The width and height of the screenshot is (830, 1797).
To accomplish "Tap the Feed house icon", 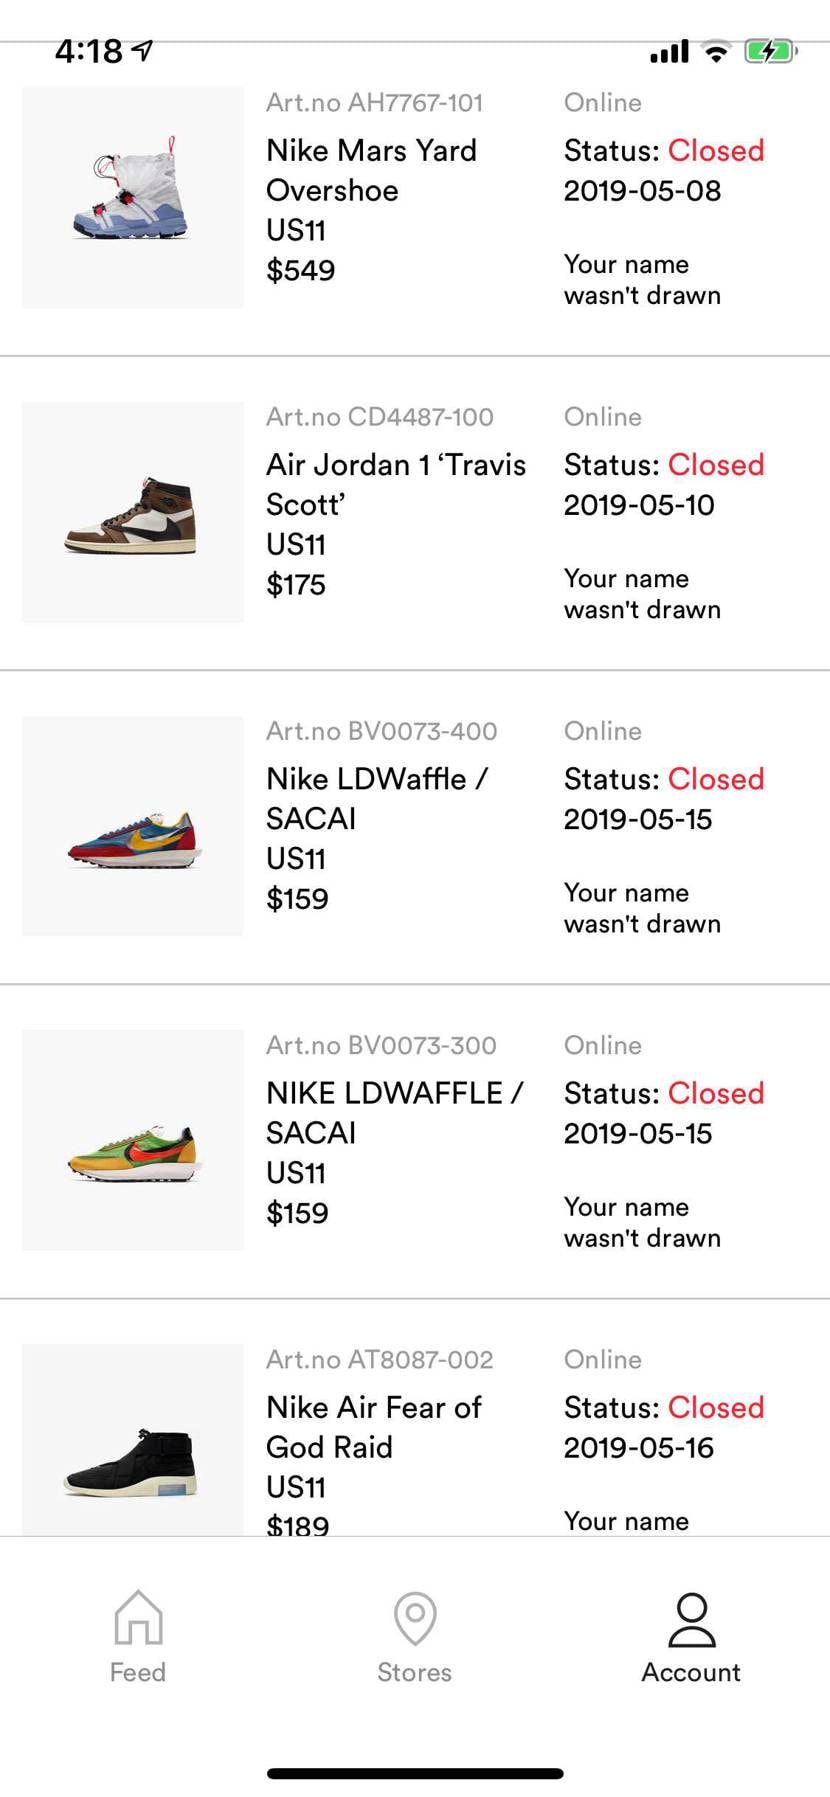I will point(138,1617).
